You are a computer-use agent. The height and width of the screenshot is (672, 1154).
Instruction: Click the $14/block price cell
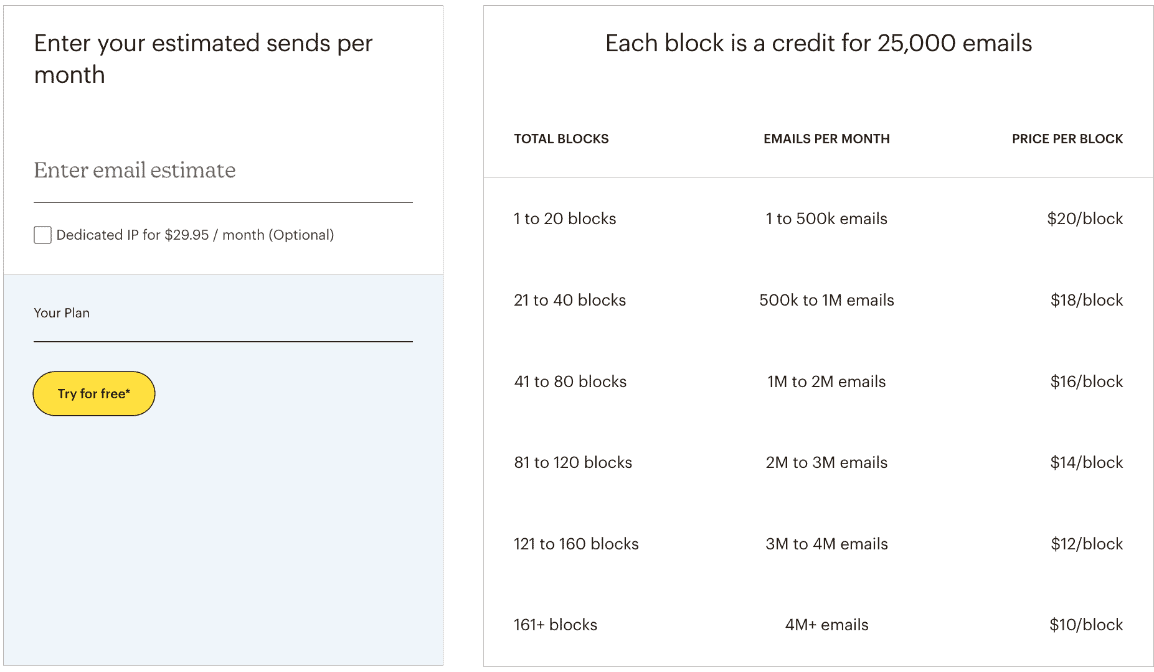pos(1086,462)
